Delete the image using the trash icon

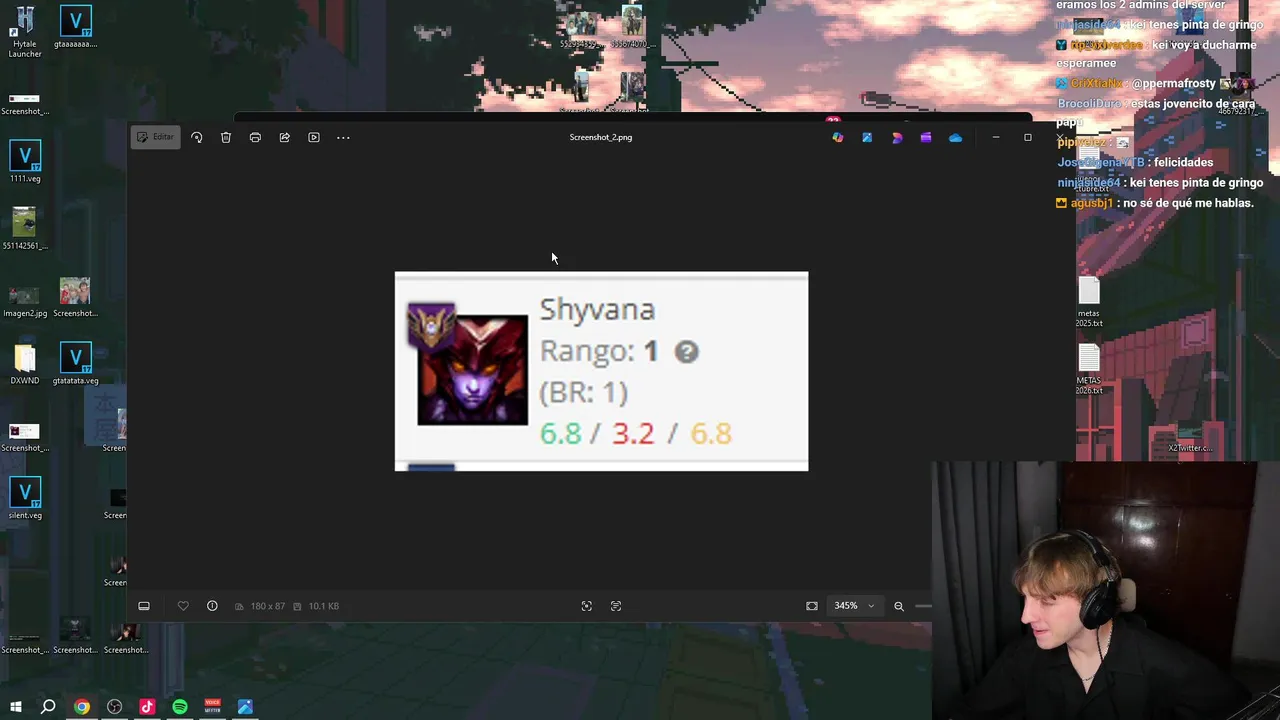click(x=226, y=137)
